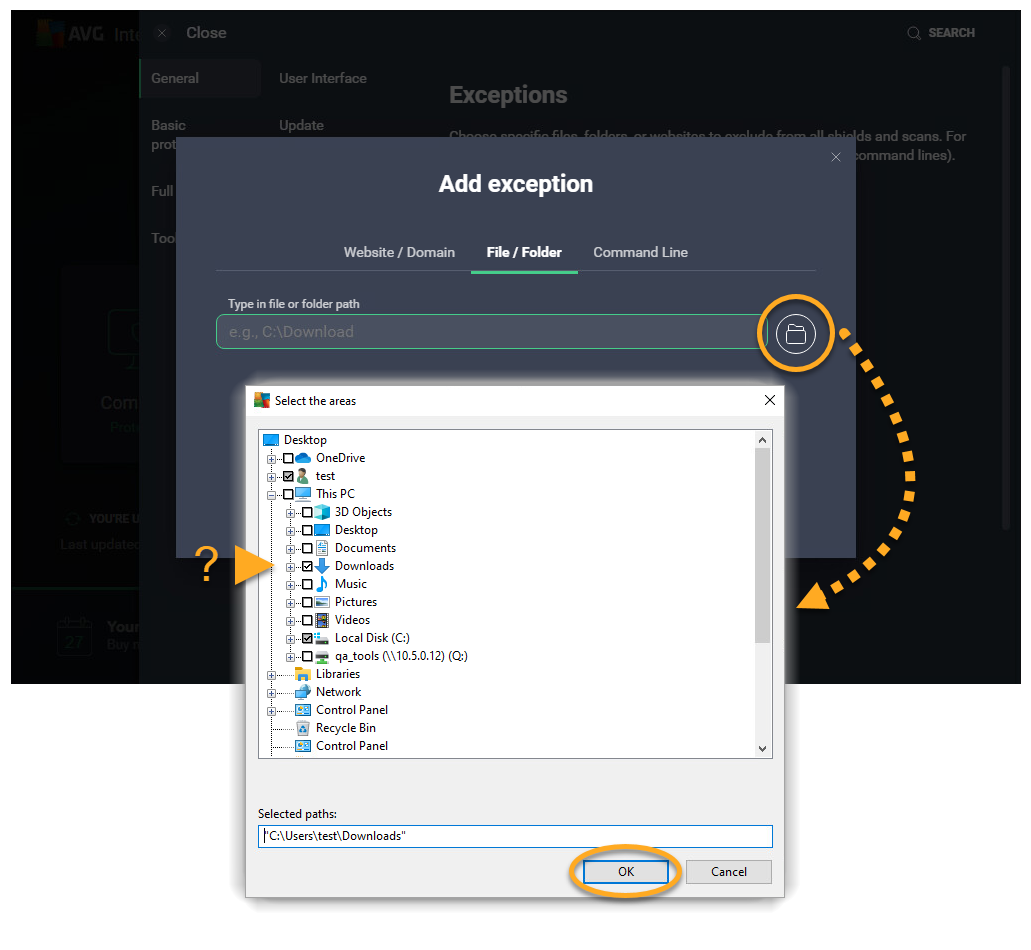Screen dimensions: 1031x950
Task: Switch to the Website / Domain tab
Action: click(399, 252)
